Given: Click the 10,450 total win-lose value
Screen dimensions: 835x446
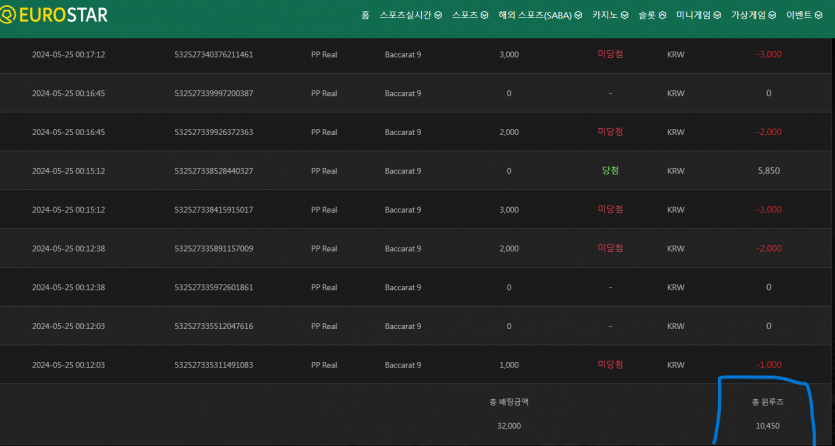Looking at the screenshot, I should (767, 426).
